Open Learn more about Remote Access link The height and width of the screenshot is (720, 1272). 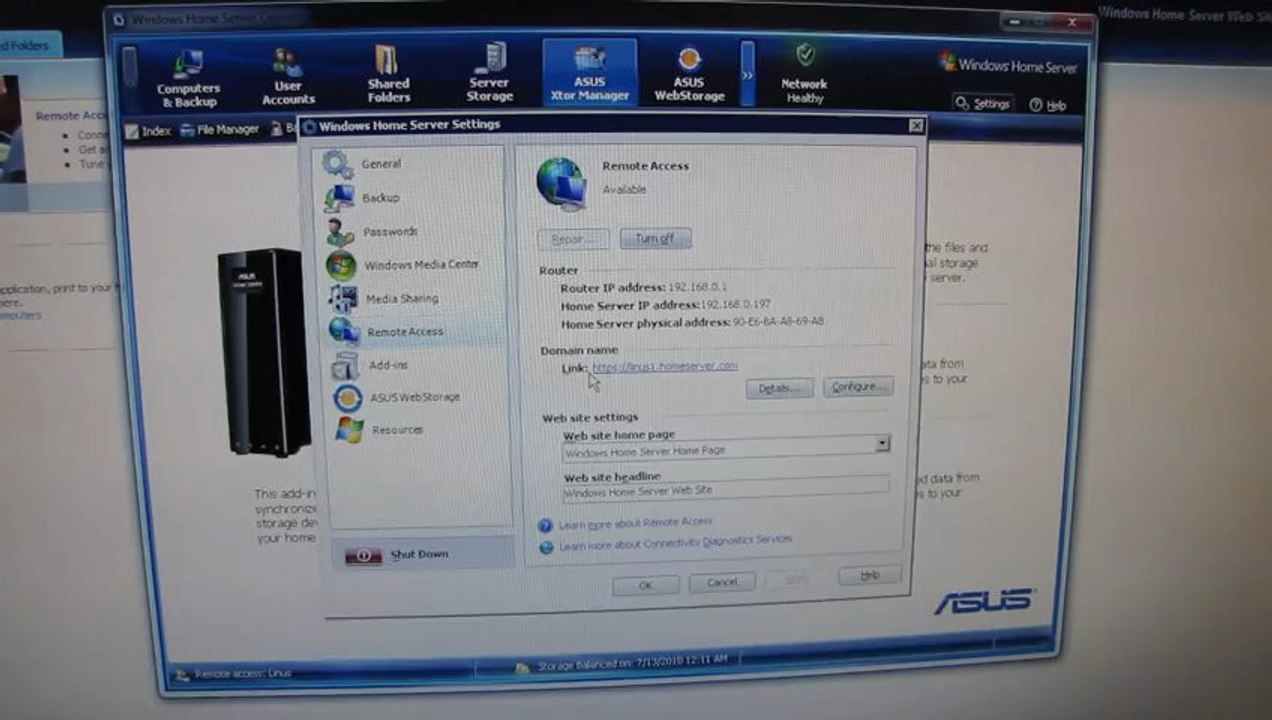click(636, 523)
